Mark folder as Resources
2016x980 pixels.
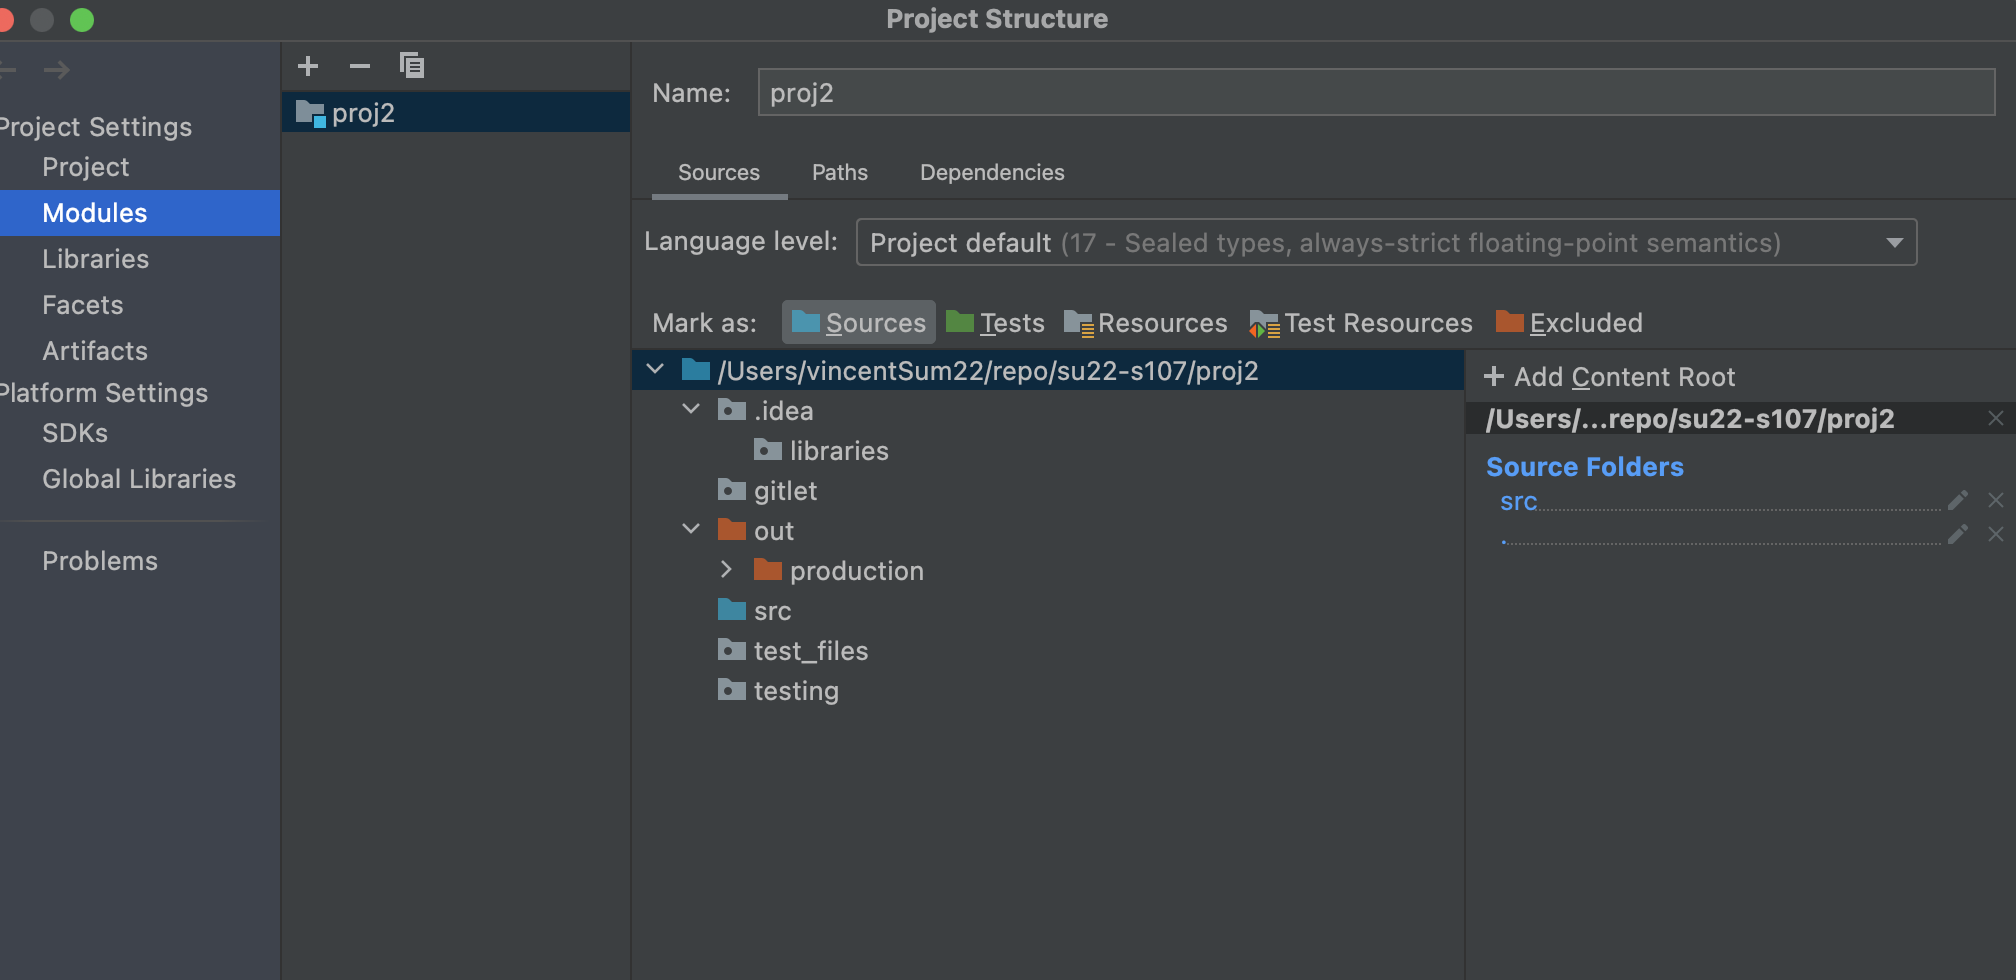click(x=1146, y=323)
